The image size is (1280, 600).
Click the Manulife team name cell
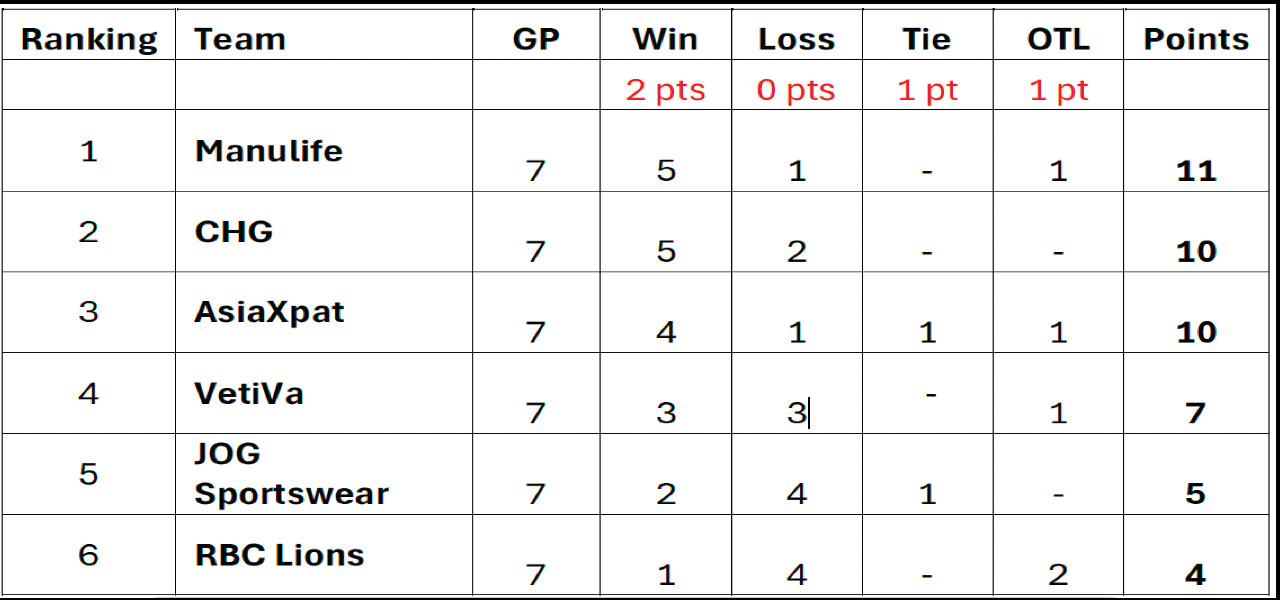point(269,151)
